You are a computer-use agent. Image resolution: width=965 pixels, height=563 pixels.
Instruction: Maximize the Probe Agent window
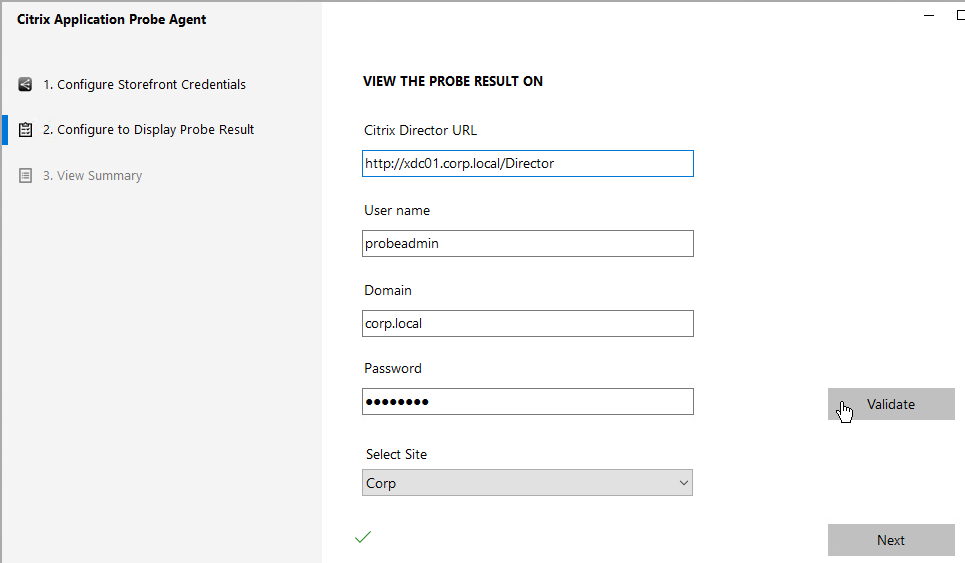960,15
